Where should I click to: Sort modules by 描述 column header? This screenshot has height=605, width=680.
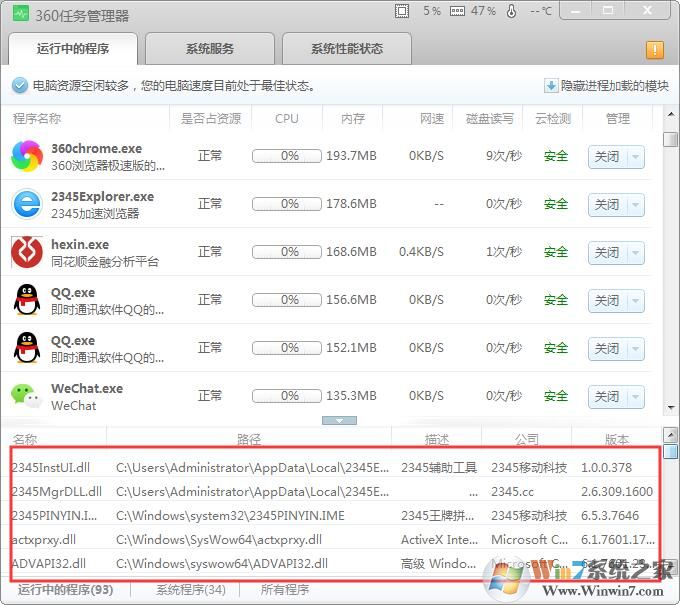(x=437, y=439)
